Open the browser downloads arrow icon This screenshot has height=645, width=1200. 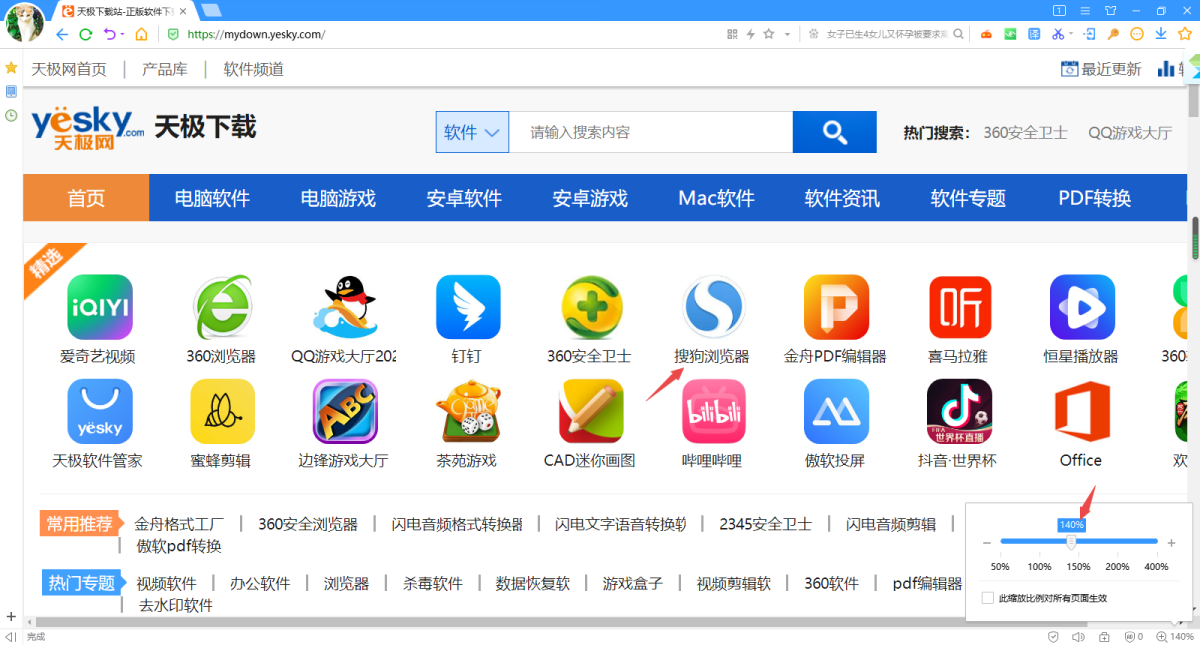1161,34
